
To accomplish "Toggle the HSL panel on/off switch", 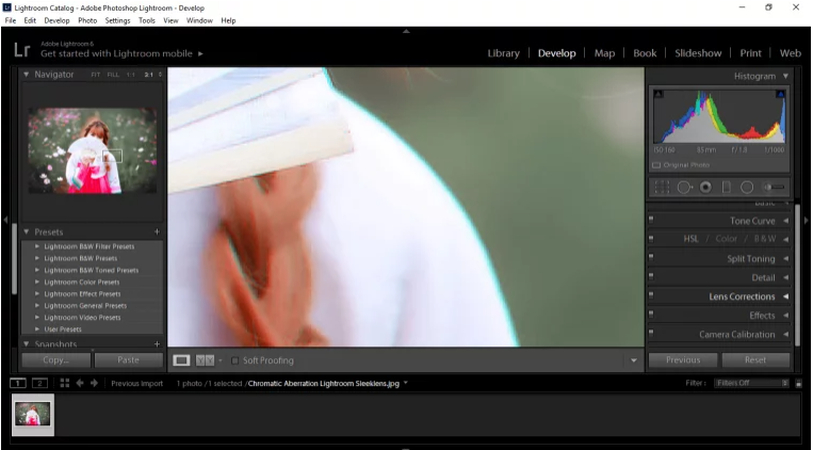I will click(x=651, y=238).
